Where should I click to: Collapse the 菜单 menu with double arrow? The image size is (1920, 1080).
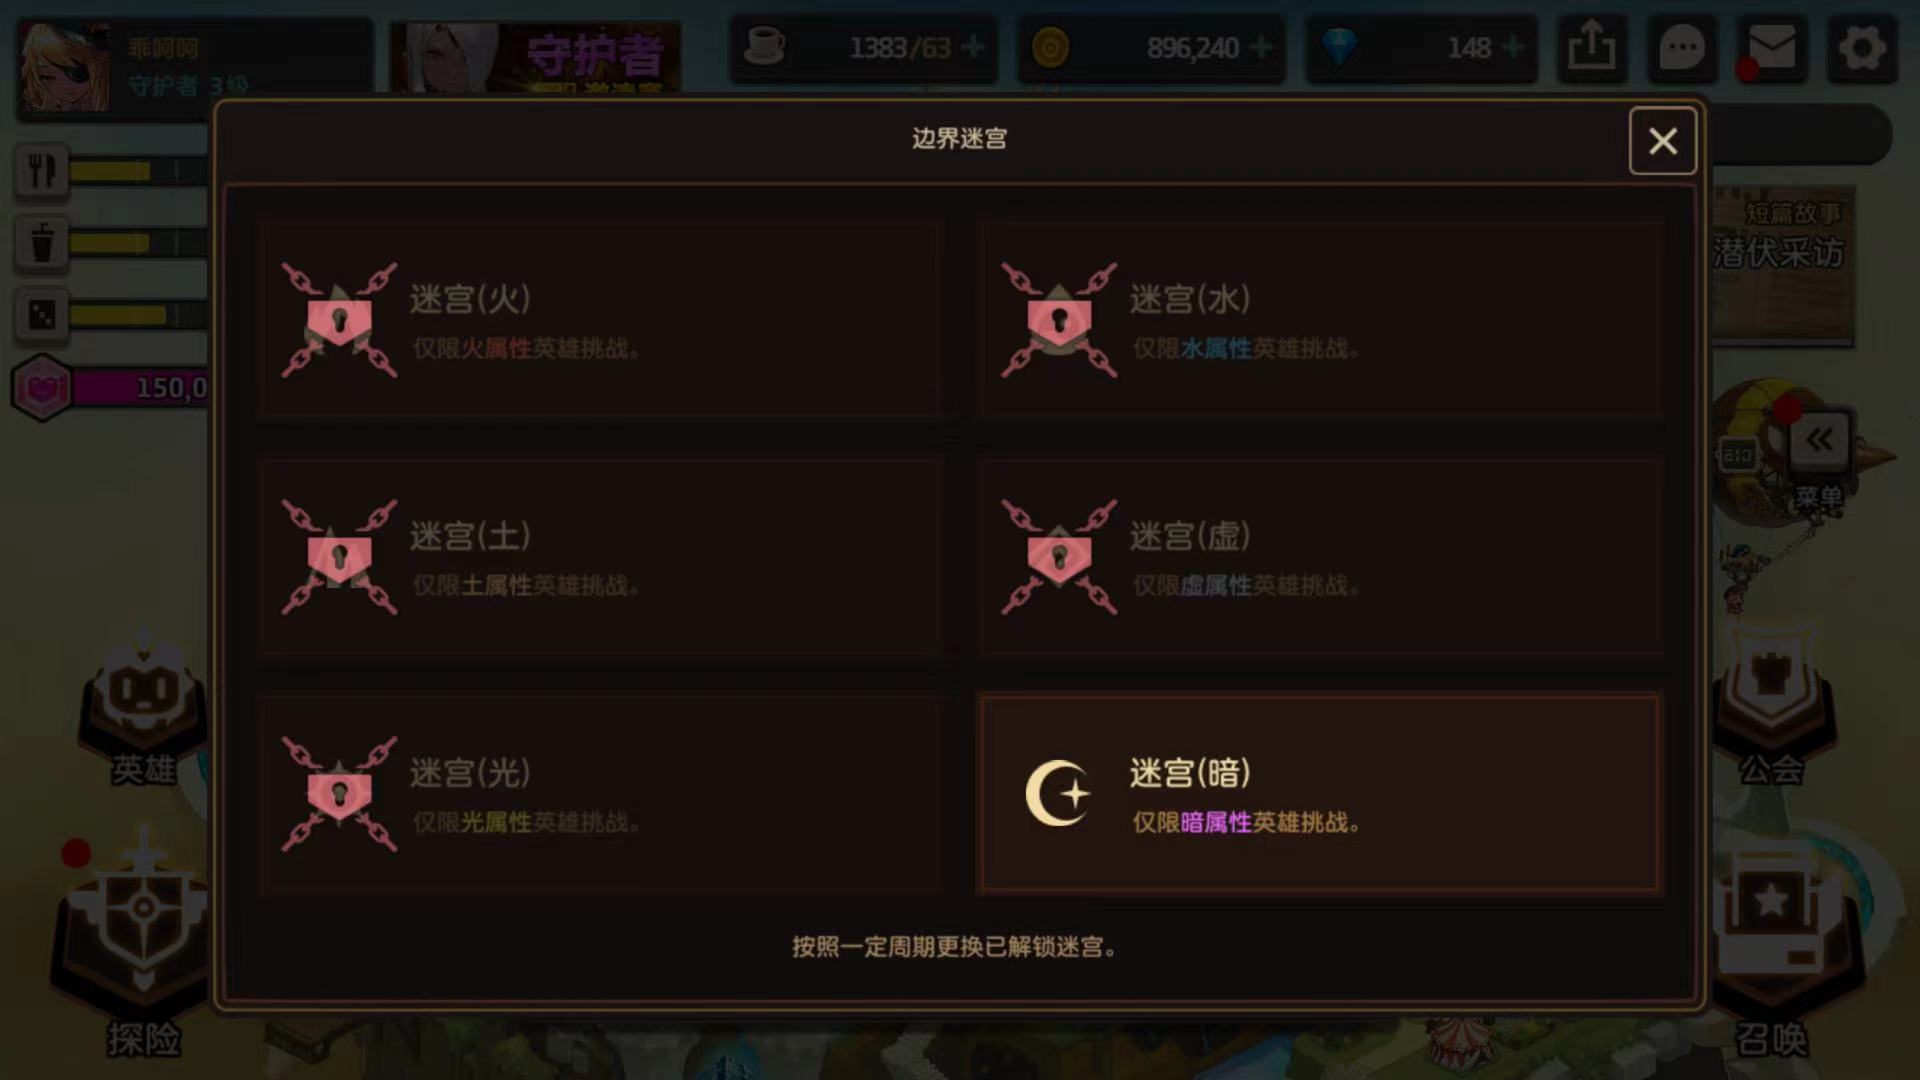[1819, 440]
